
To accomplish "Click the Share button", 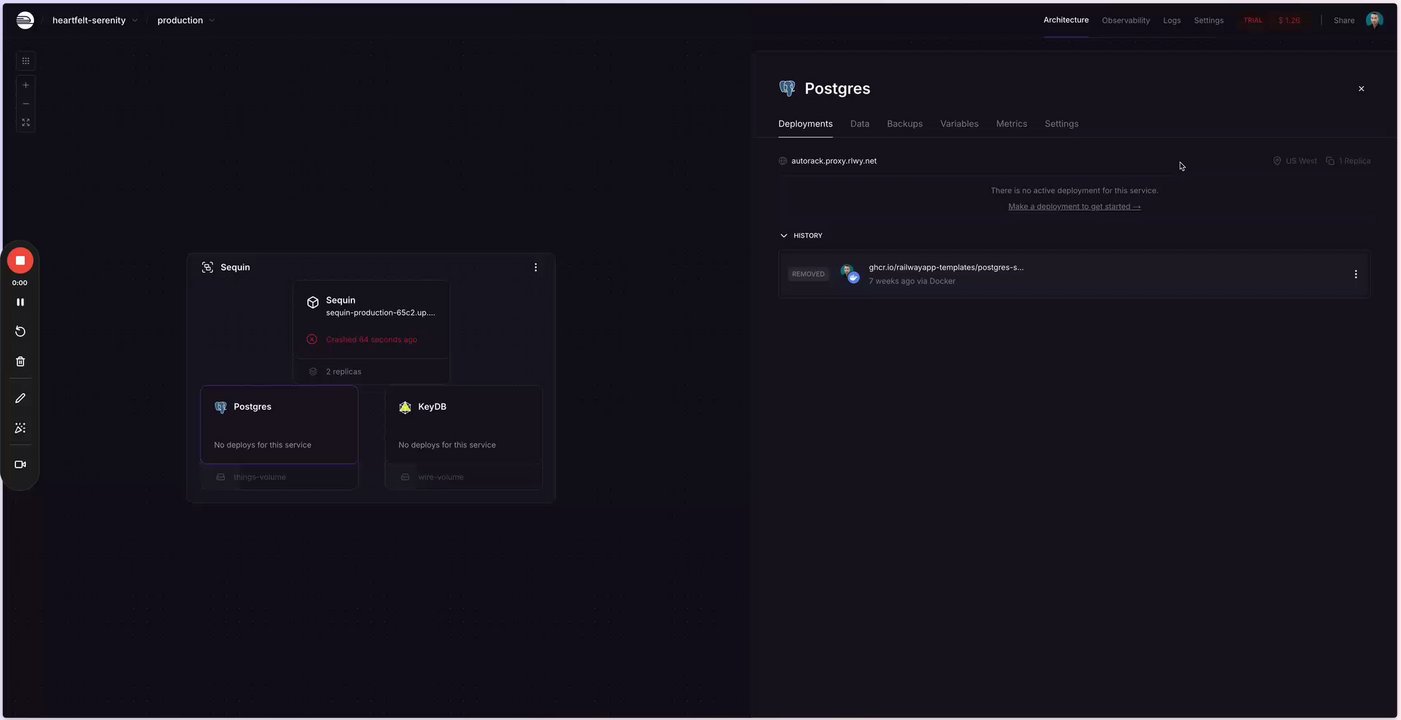I will pos(1344,20).
